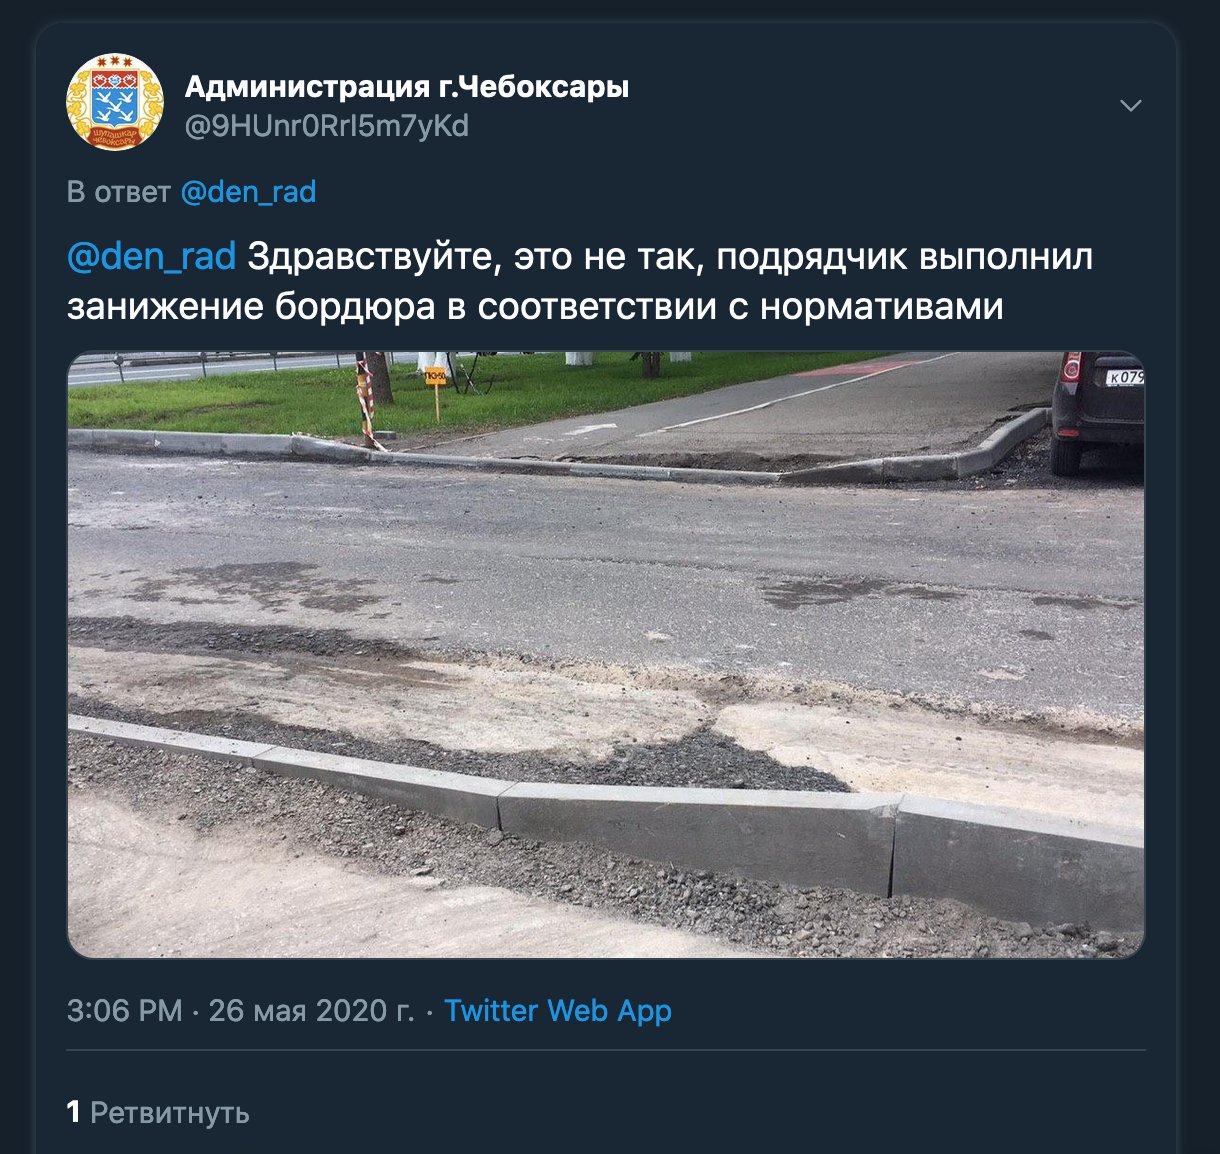Screen dimensions: 1220x1154
Task: Click the yellow sign in the photo
Action: click(436, 378)
